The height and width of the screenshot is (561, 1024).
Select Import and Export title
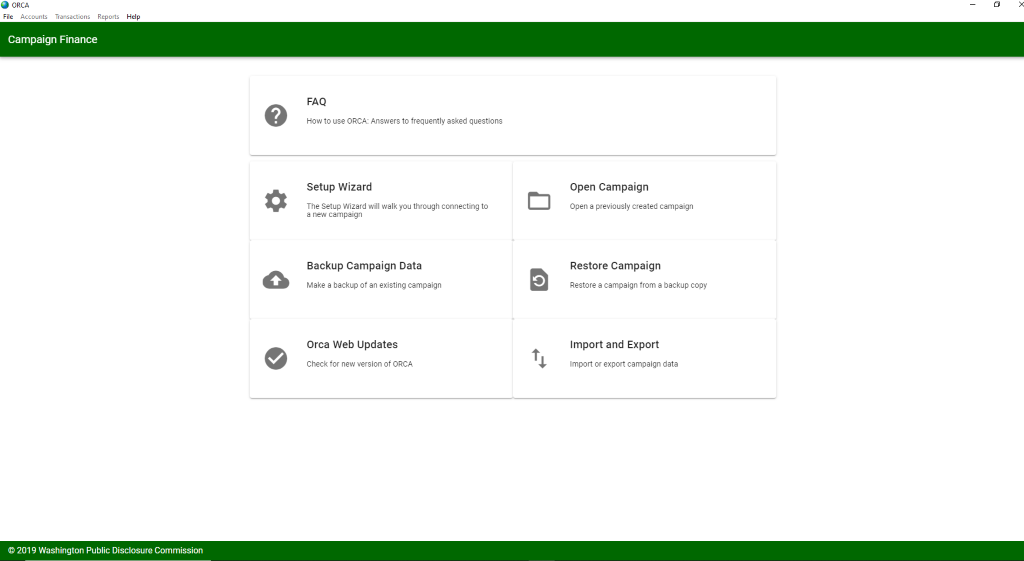coord(614,345)
